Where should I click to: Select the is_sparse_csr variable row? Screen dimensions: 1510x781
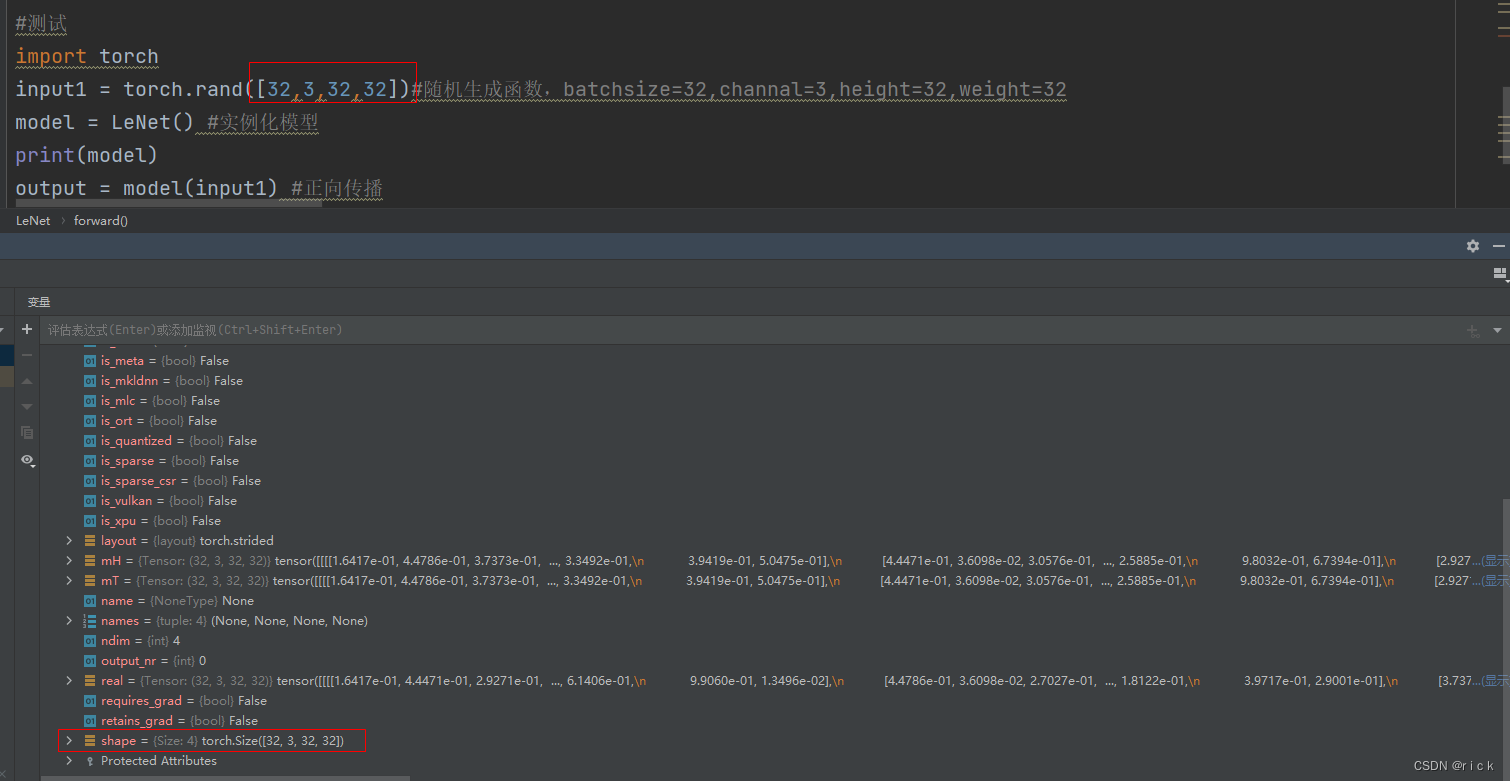pyautogui.click(x=172, y=481)
